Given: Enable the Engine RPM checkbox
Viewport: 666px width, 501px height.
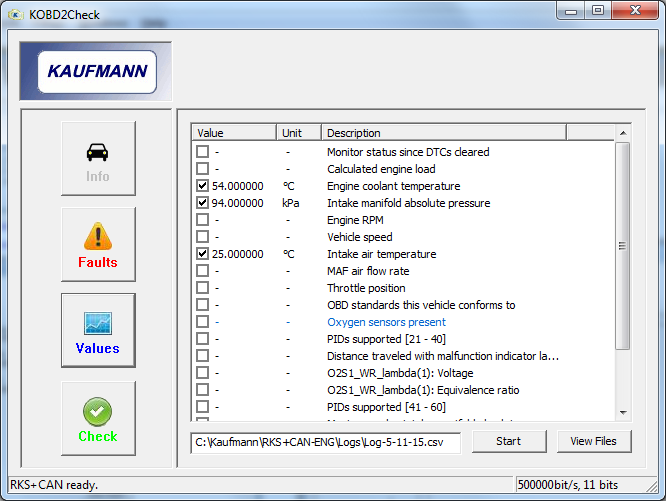Looking at the screenshot, I should coord(203,220).
